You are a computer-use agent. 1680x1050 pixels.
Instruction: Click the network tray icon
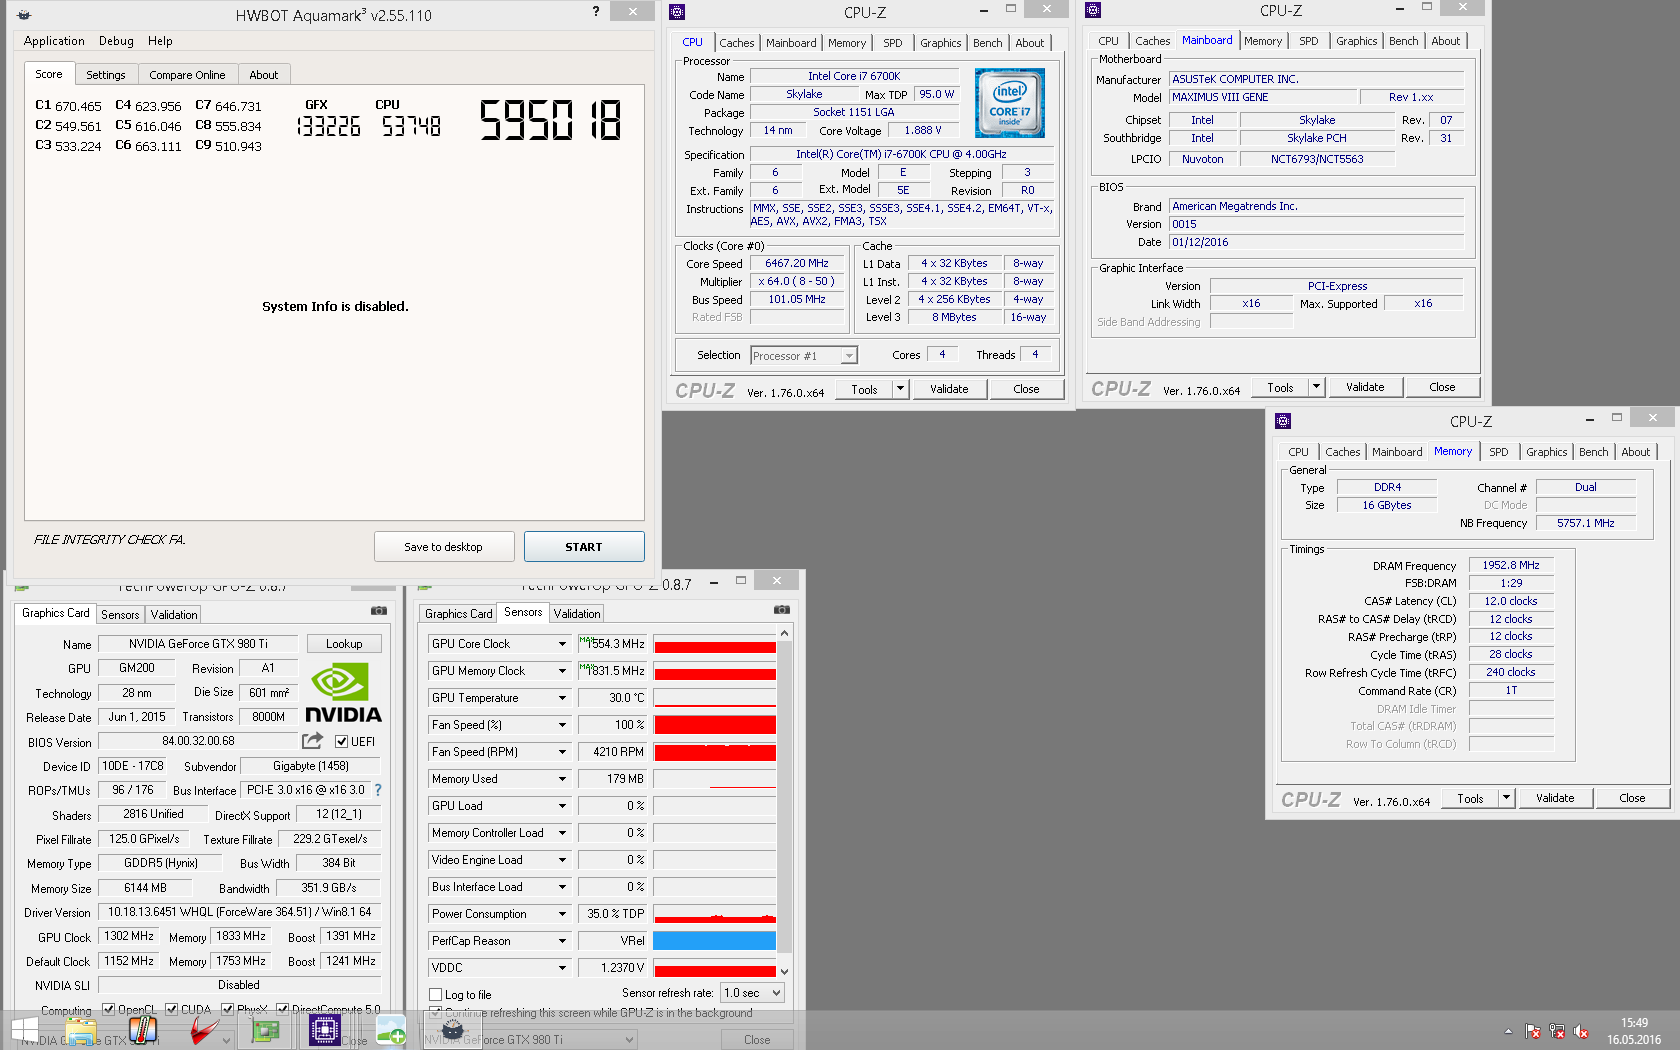click(x=1557, y=1031)
